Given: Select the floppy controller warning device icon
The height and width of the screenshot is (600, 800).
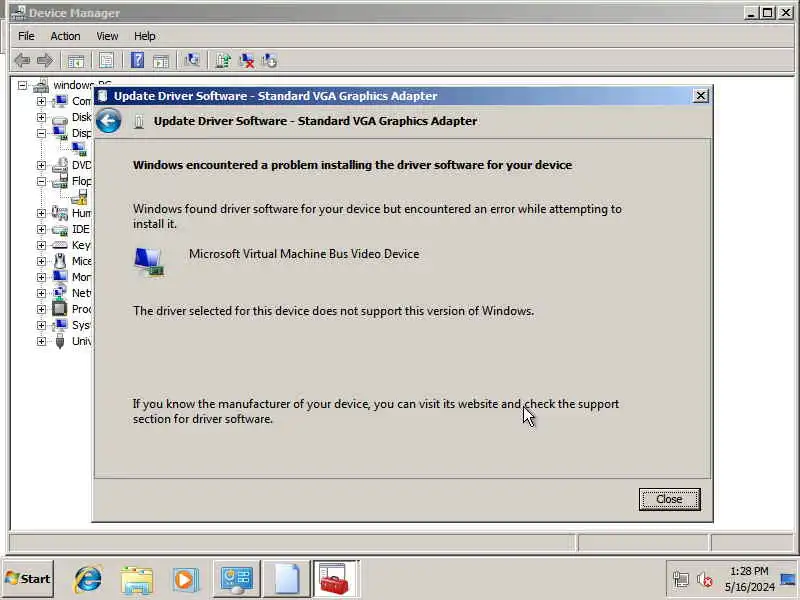Looking at the screenshot, I should point(80,197).
